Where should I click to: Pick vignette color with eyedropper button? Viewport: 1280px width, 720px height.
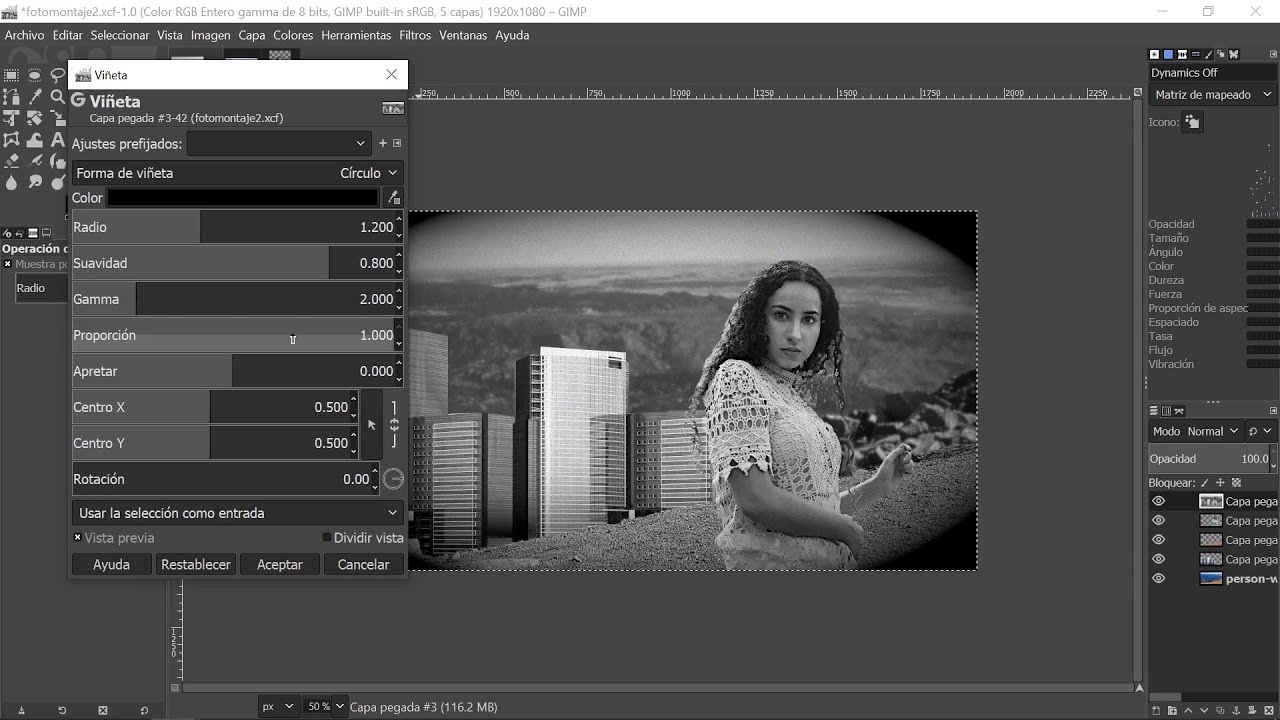(x=394, y=198)
